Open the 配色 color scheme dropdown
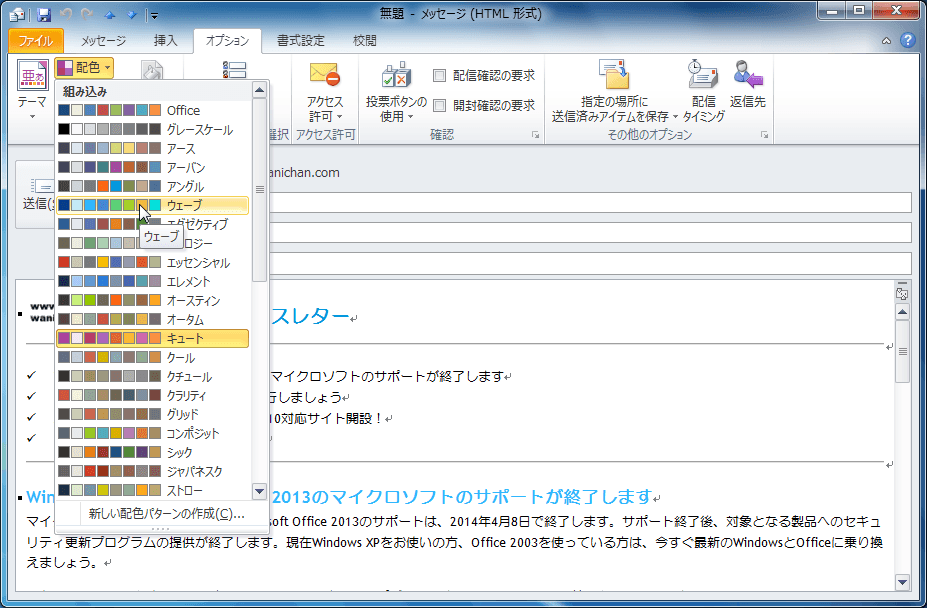Screen dimensions: 927x608 click(85, 67)
